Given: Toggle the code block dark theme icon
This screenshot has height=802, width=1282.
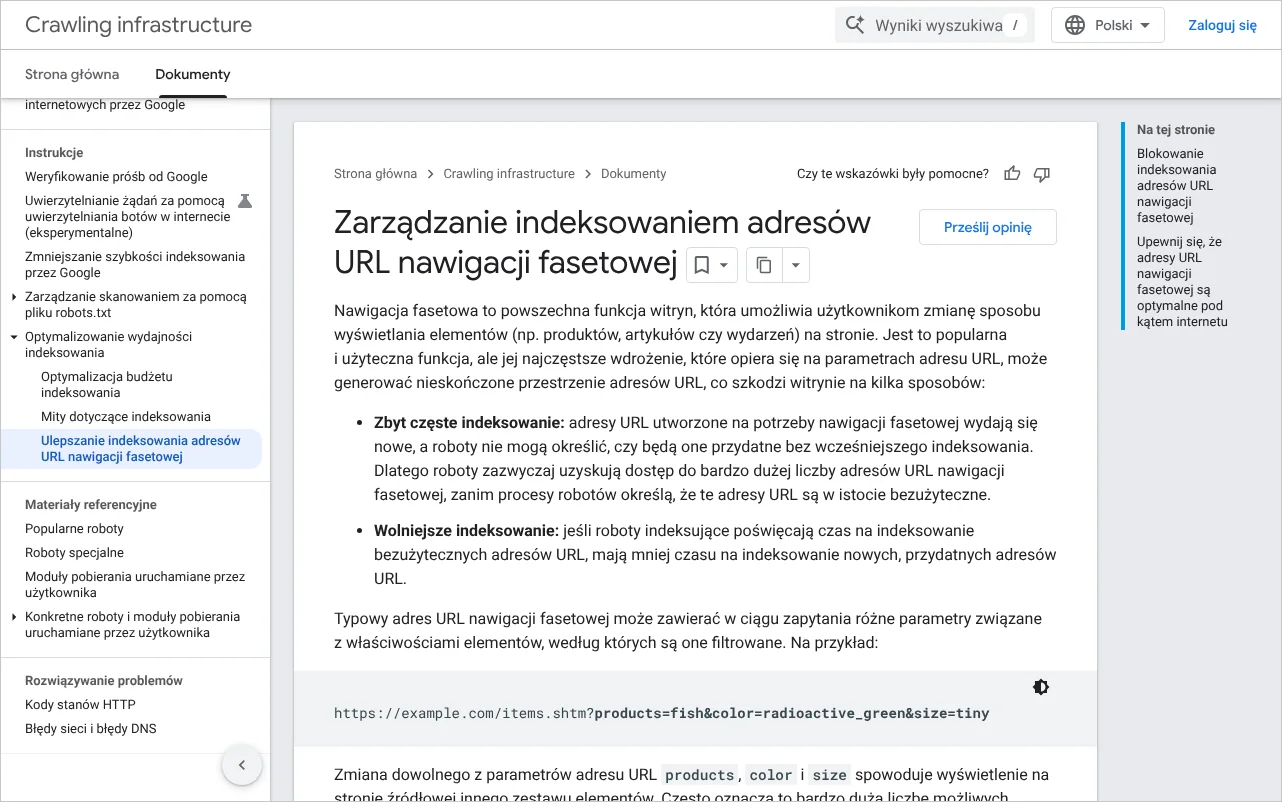Looking at the screenshot, I should click(1041, 687).
